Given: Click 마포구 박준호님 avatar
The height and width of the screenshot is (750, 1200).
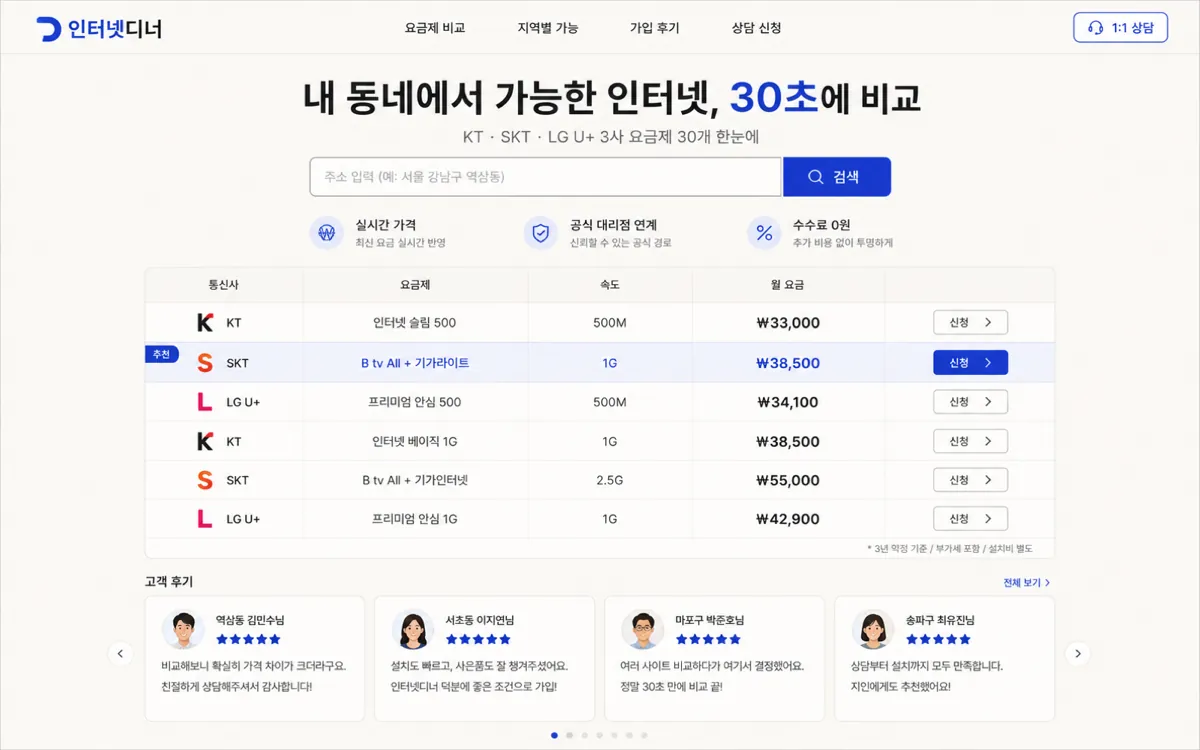Looking at the screenshot, I should tap(642, 630).
